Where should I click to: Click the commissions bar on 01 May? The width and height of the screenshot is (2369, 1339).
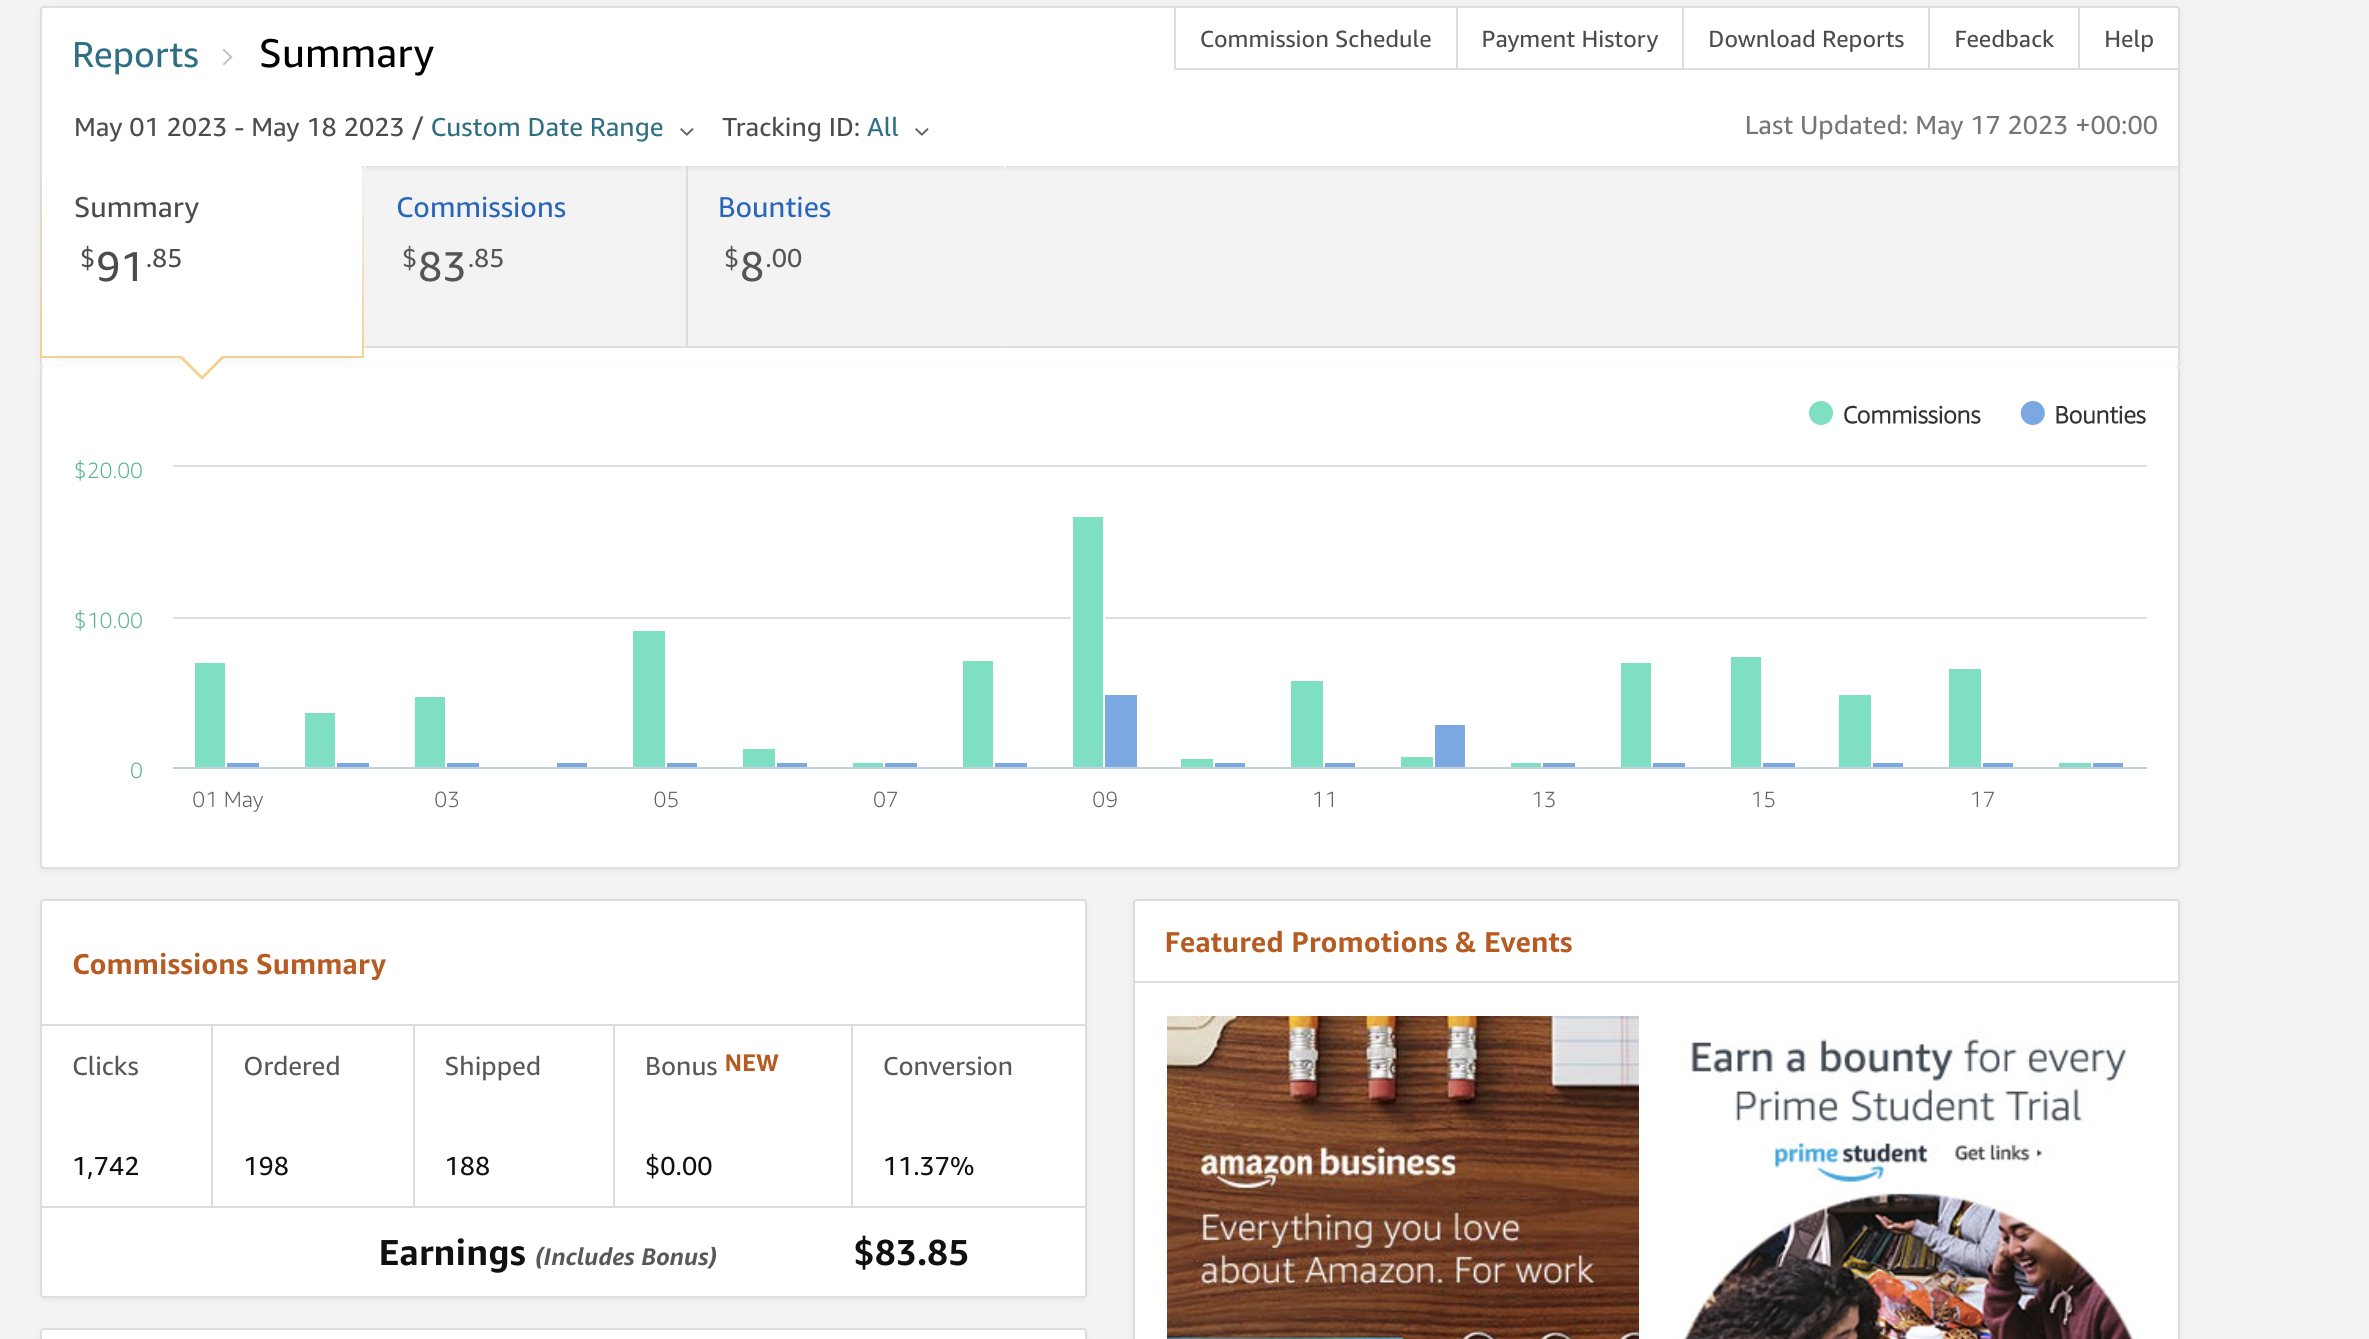tap(210, 715)
